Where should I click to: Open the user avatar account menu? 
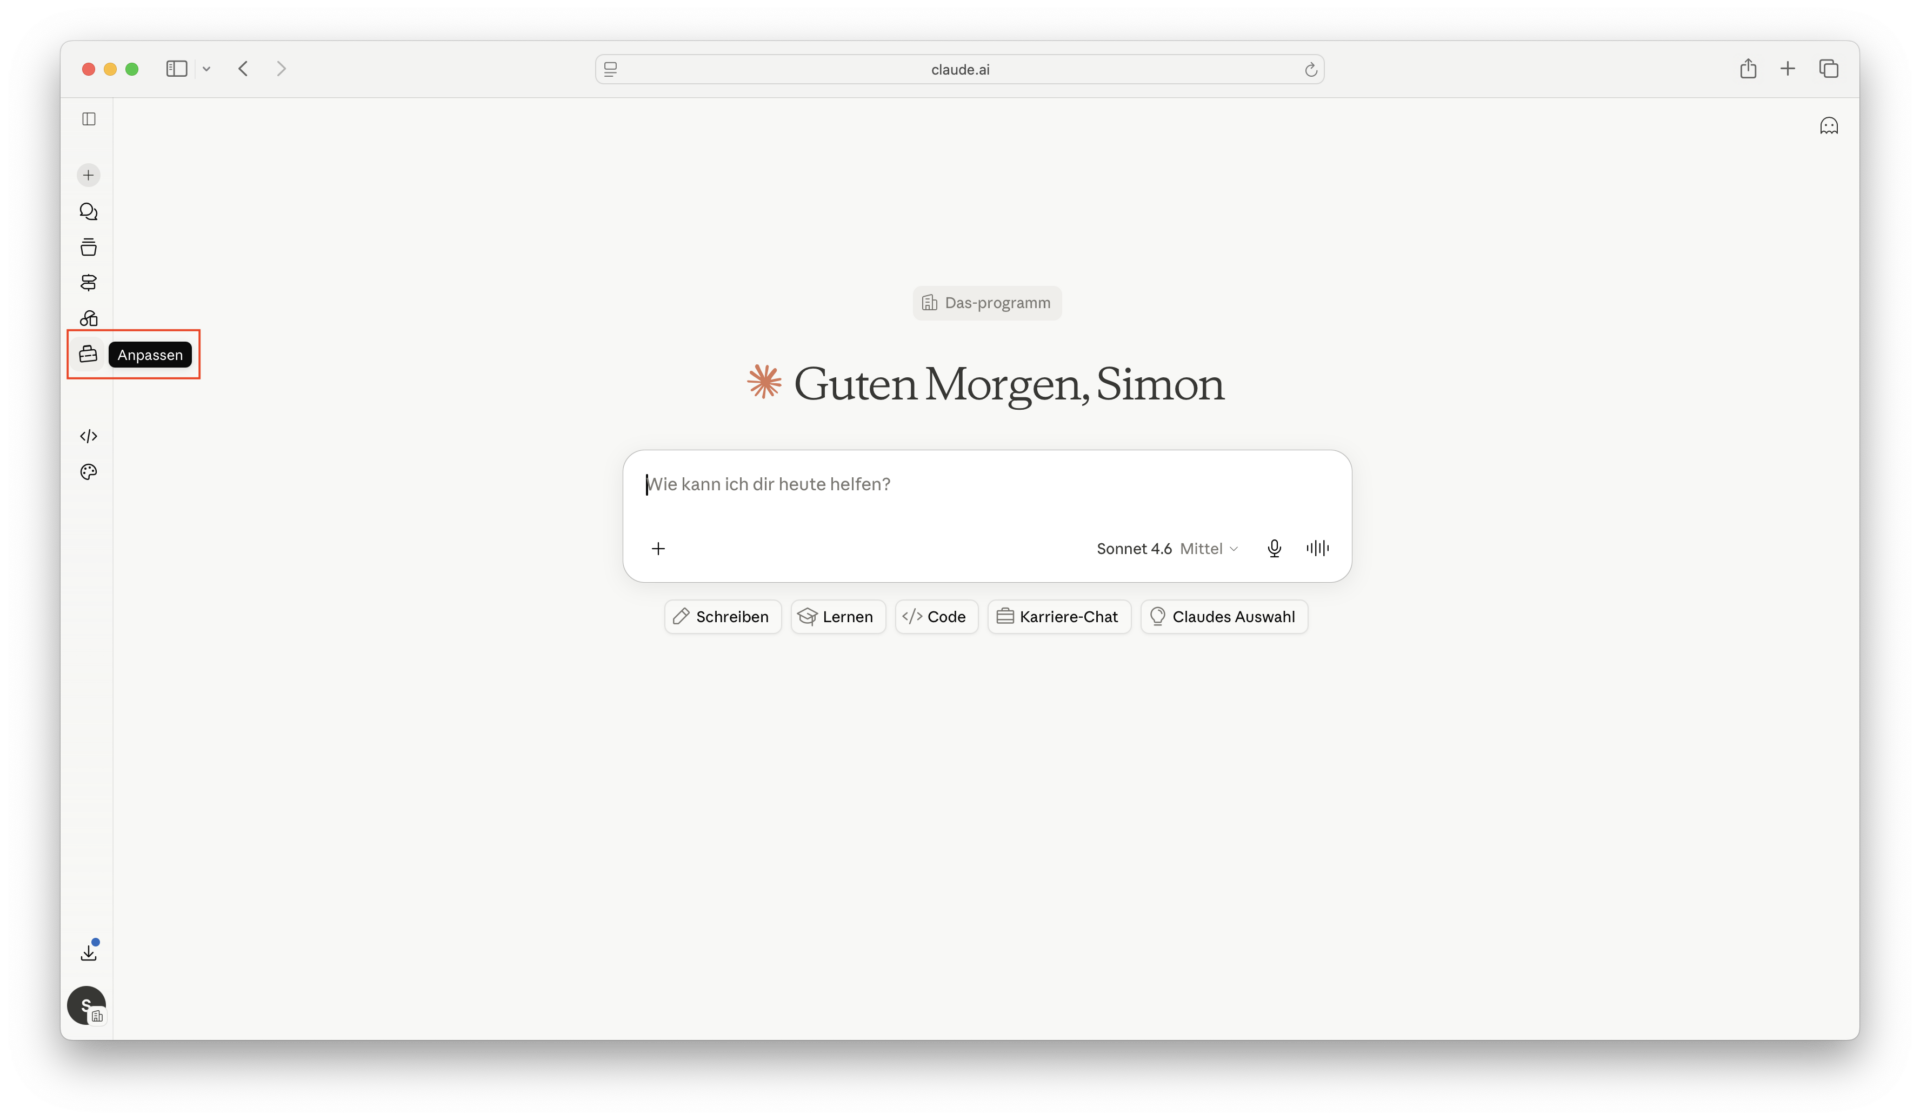(x=87, y=1005)
